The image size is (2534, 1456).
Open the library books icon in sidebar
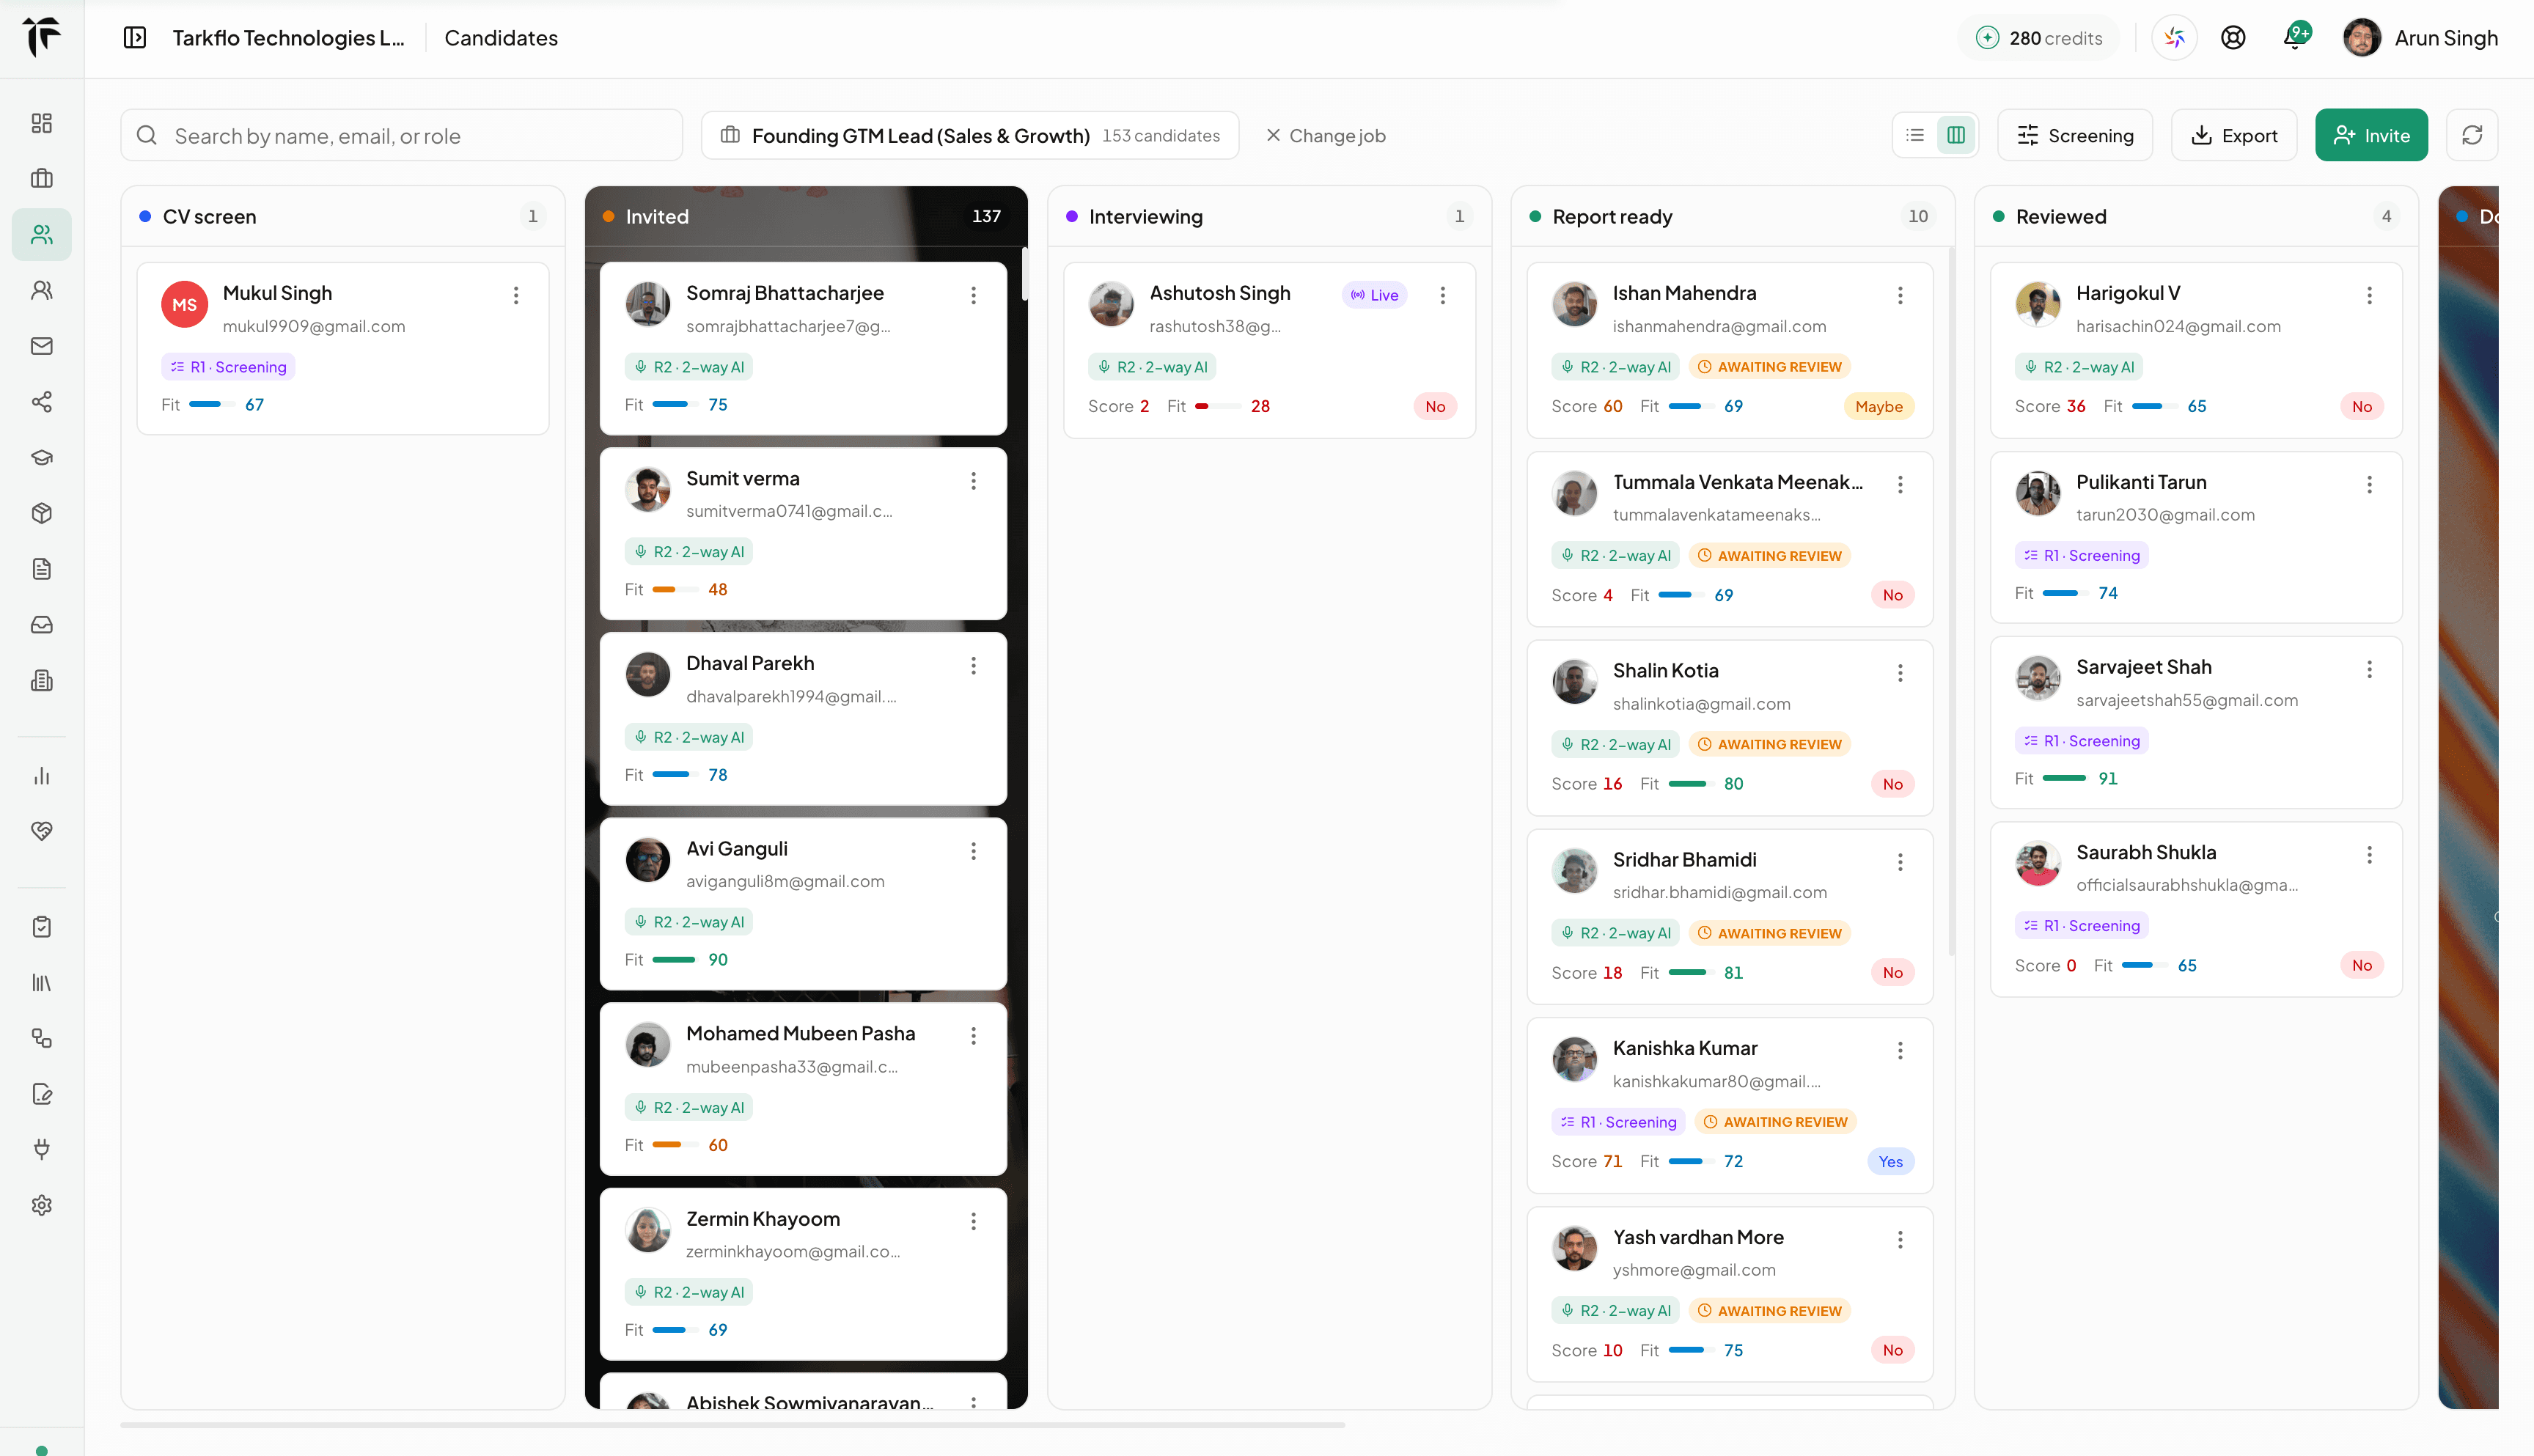point(41,983)
